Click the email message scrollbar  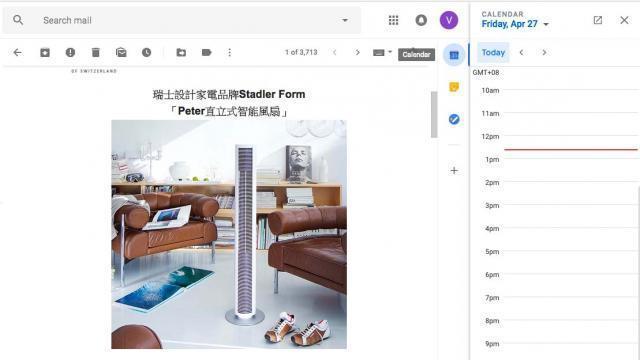(434, 115)
